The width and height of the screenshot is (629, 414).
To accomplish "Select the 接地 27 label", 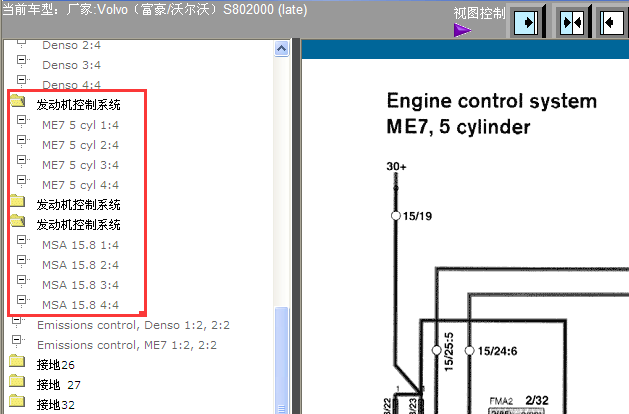I will 59,385.
